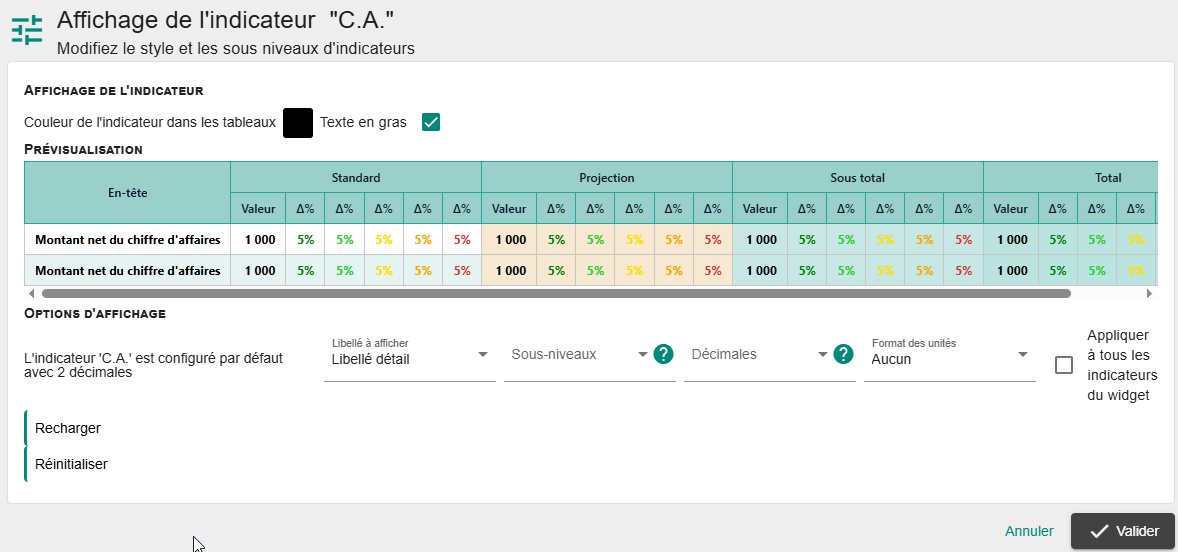The width and height of the screenshot is (1178, 552).
Task: Open the black indicator color swatch
Action: coord(298,123)
